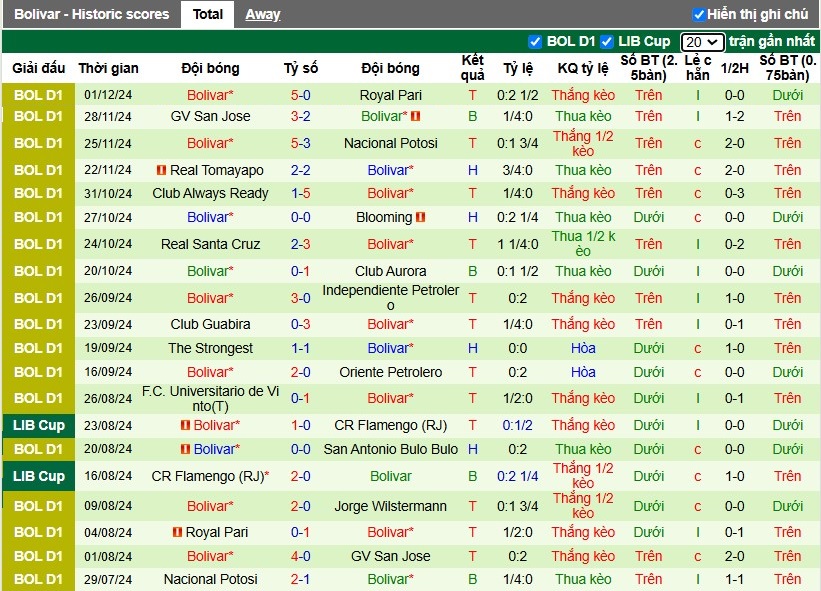Open the 5-0 score against Royal Pari
The width and height of the screenshot is (821, 591).
301,95
